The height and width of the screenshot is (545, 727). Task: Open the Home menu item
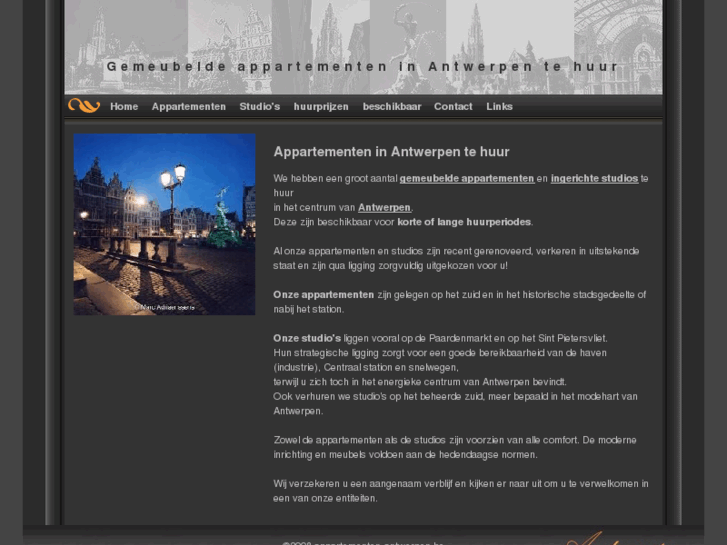(x=124, y=107)
